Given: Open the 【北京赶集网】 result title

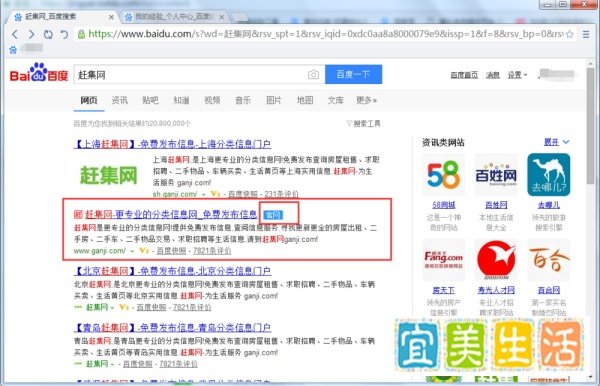Looking at the screenshot, I should tap(173, 271).
